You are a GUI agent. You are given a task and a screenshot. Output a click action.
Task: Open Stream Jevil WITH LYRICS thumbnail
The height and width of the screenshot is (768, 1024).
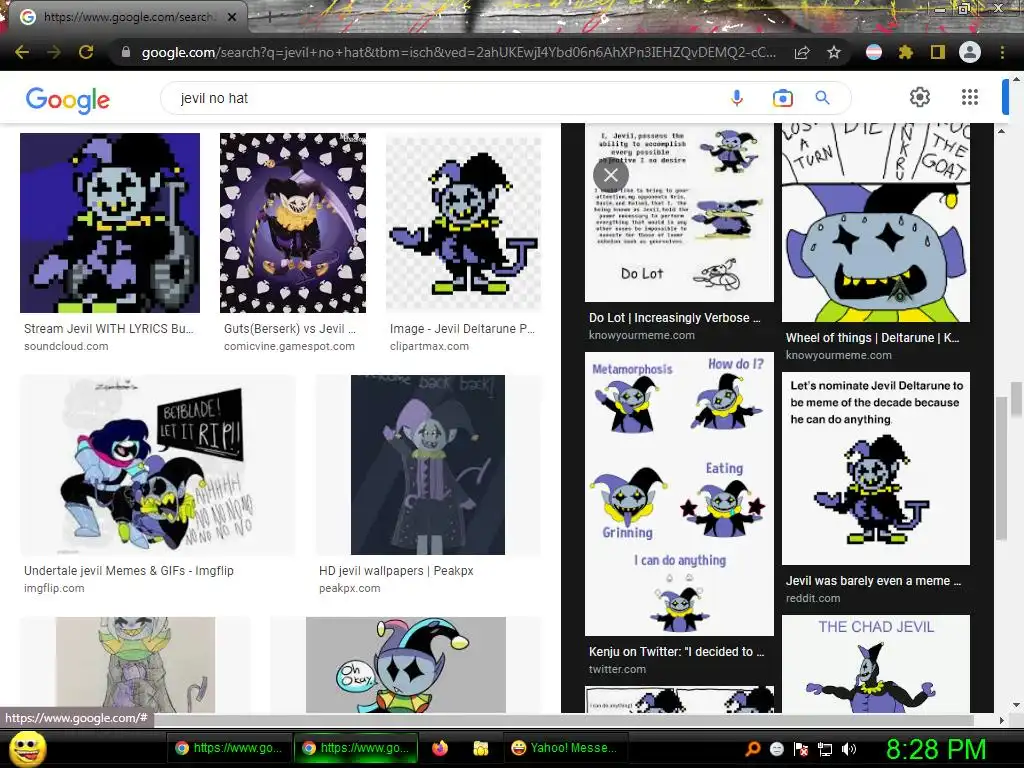click(110, 223)
